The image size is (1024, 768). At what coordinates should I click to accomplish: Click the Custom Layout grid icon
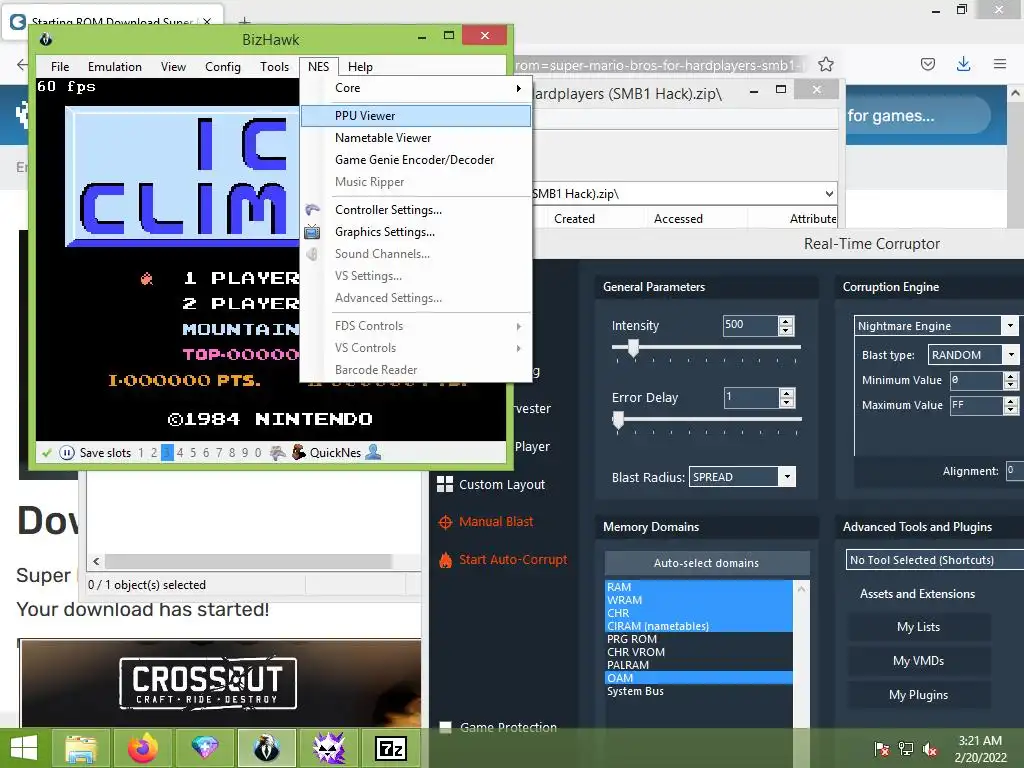pos(445,484)
